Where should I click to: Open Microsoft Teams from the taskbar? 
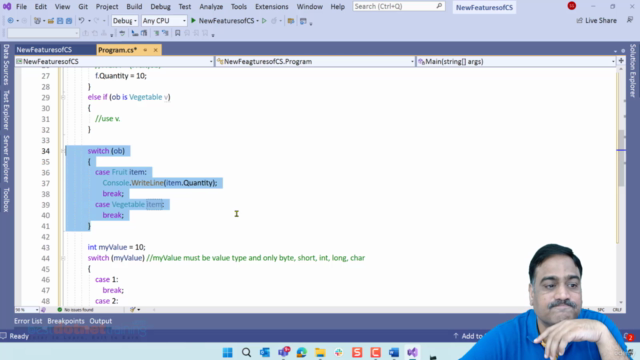pos(283,352)
